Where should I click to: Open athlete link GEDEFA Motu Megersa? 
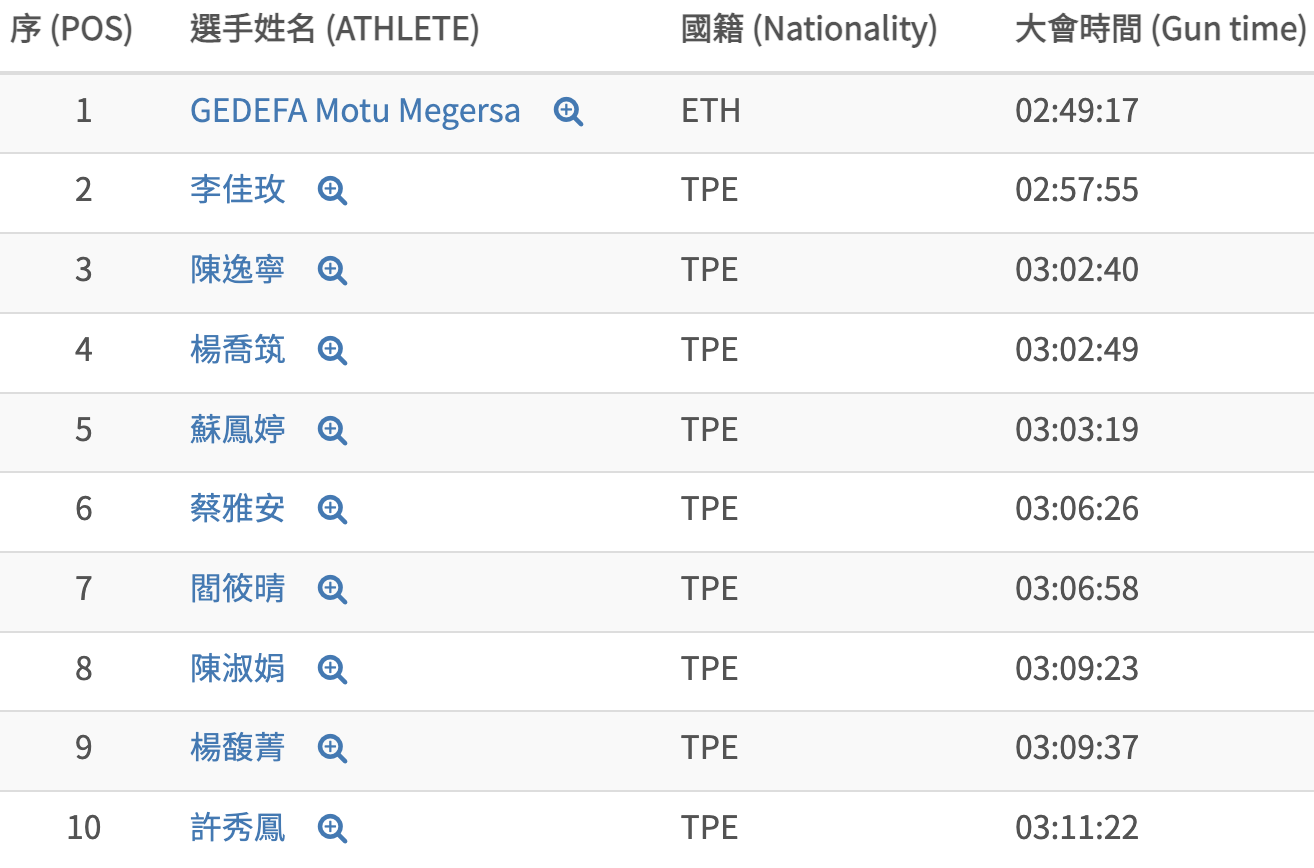click(x=355, y=110)
